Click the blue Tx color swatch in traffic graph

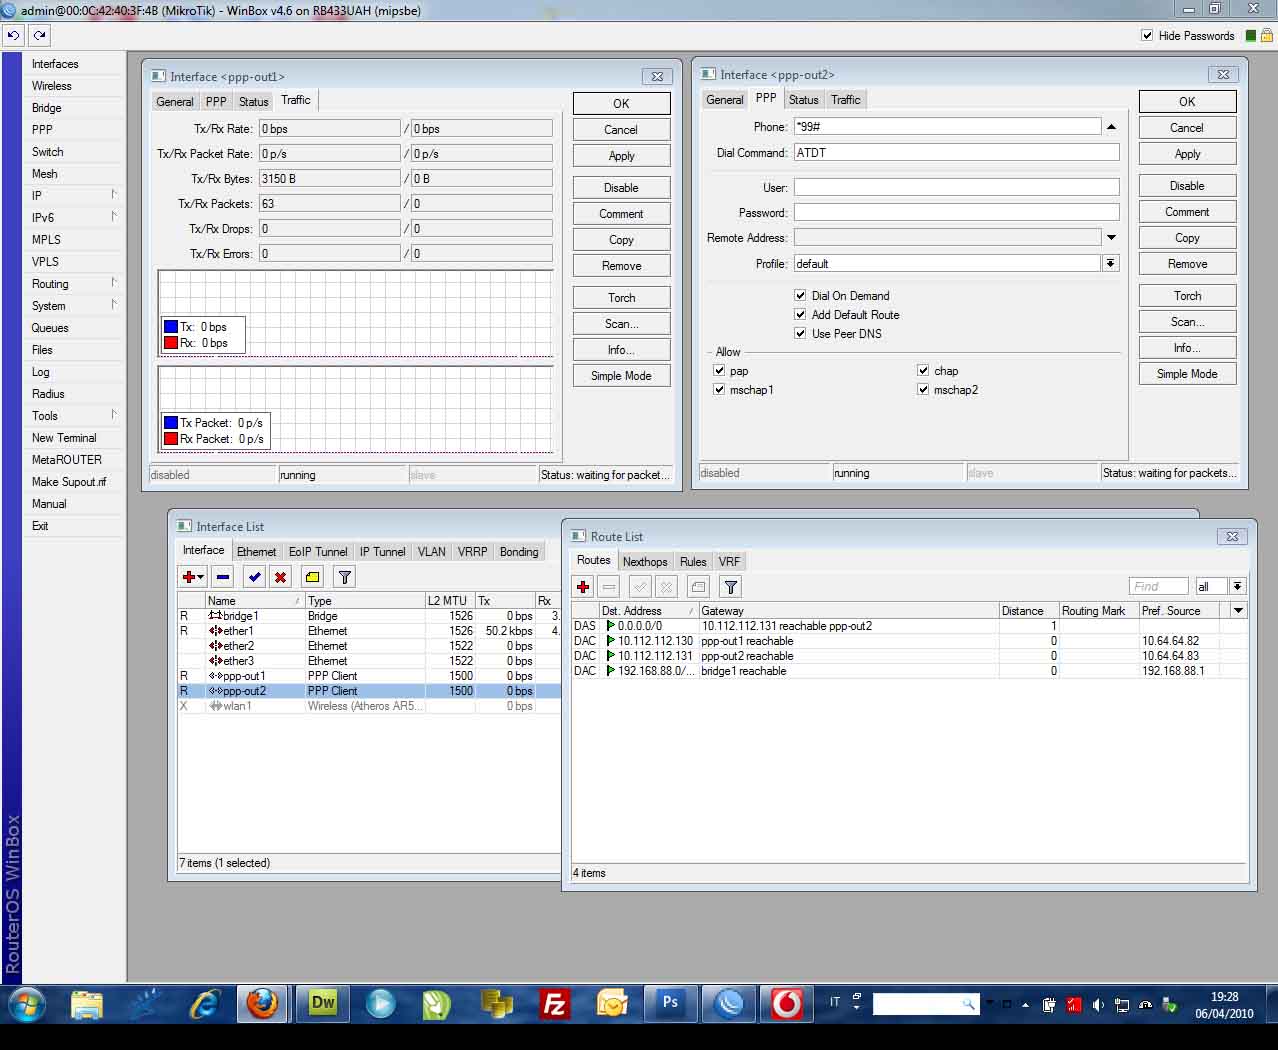pos(171,327)
